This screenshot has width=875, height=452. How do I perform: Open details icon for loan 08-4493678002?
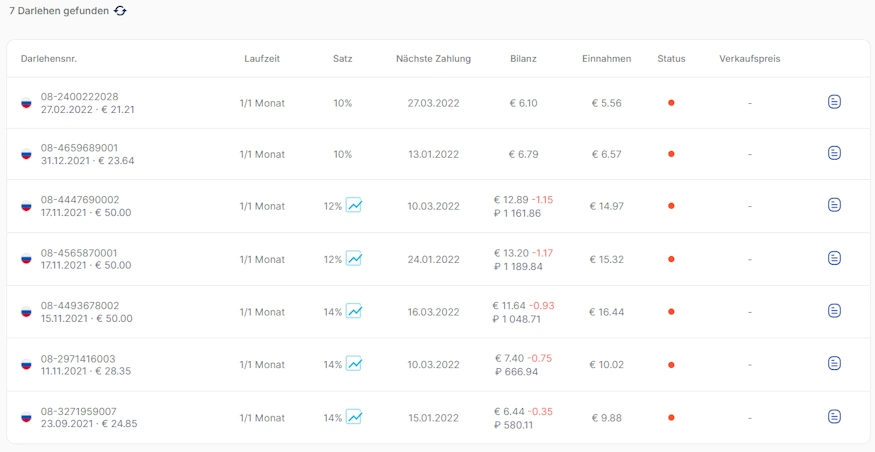click(x=834, y=311)
